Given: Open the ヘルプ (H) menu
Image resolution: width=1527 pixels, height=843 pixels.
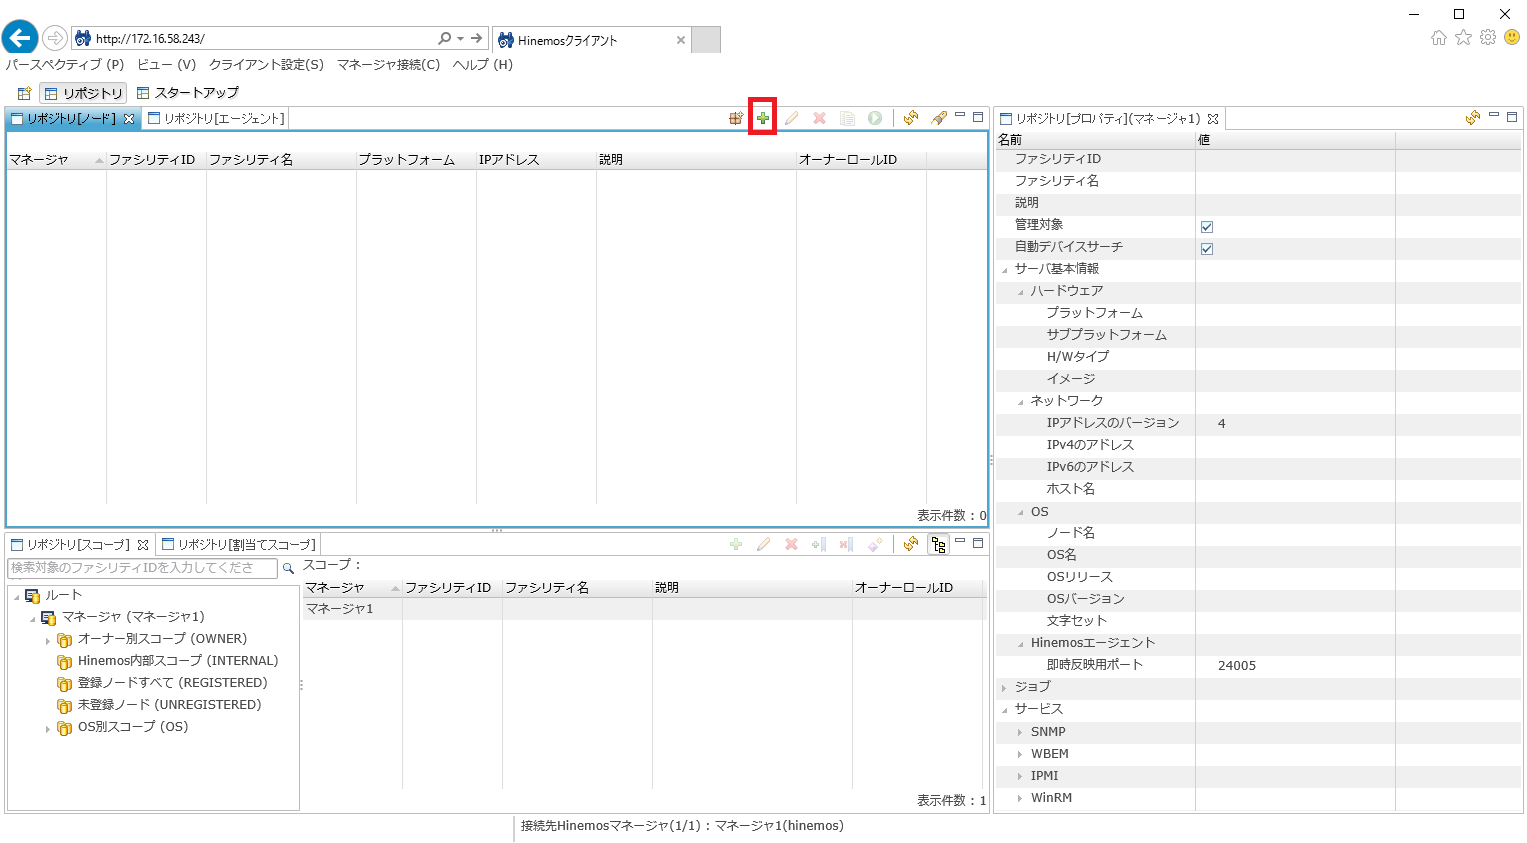Looking at the screenshot, I should [x=482, y=65].
